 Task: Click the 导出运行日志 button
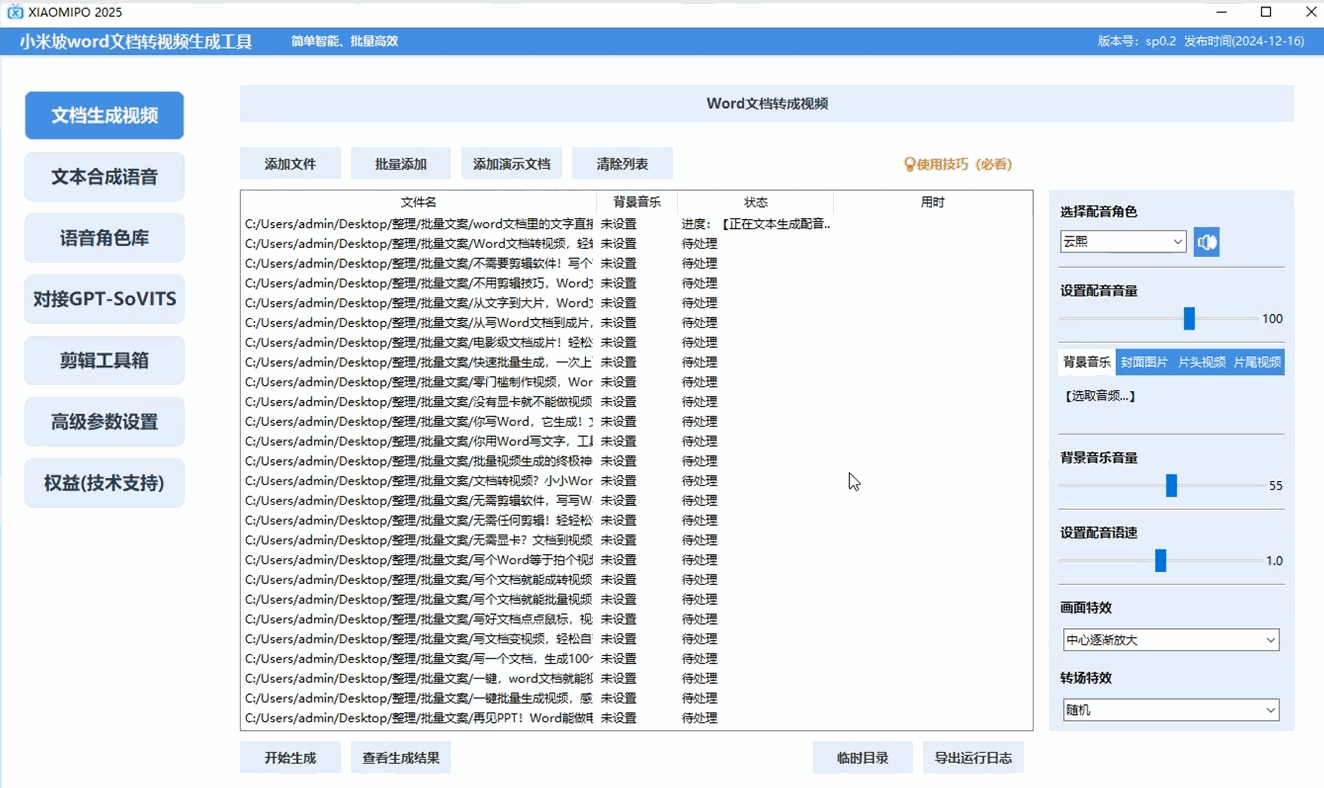click(973, 758)
